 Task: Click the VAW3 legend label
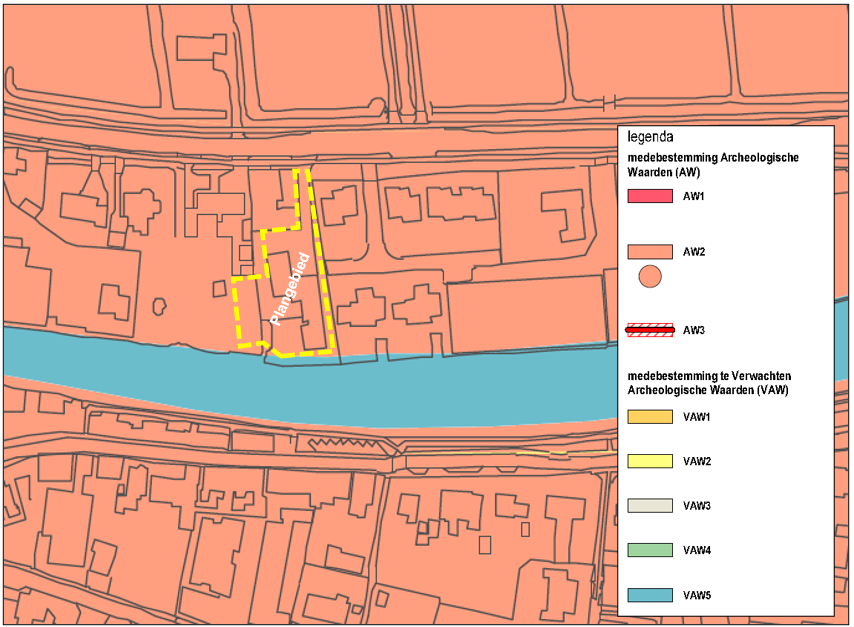(697, 506)
